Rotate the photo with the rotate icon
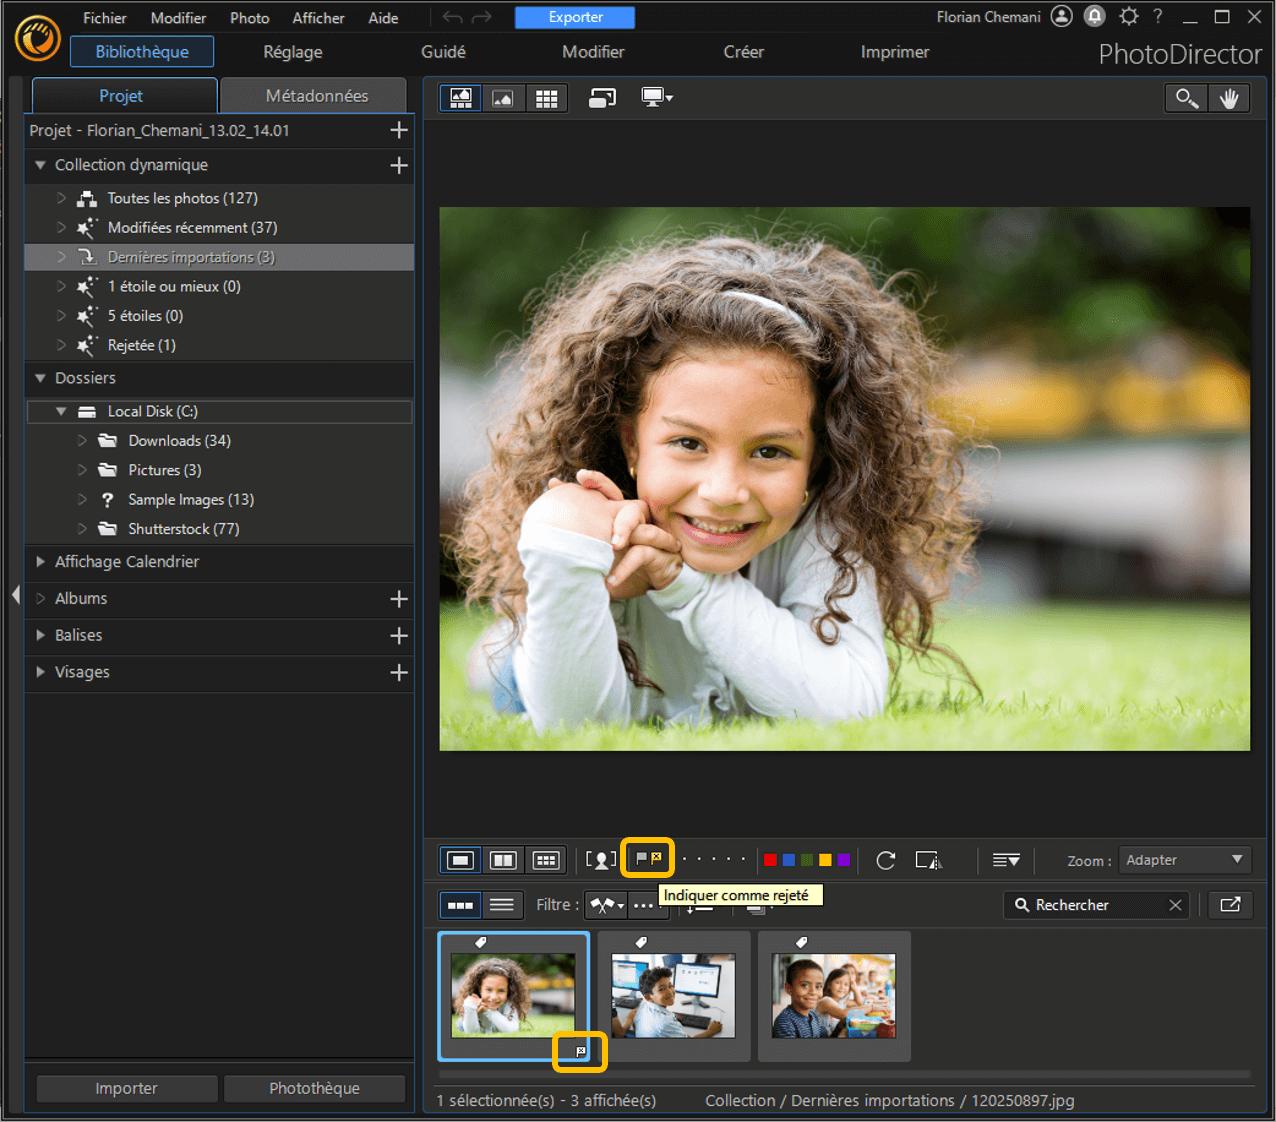 tap(885, 860)
